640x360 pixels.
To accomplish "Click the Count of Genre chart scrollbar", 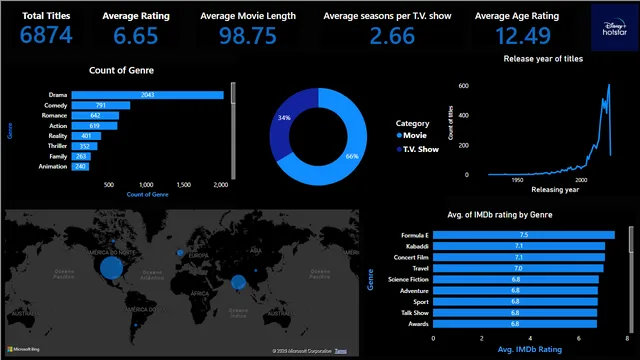I will pyautogui.click(x=233, y=131).
